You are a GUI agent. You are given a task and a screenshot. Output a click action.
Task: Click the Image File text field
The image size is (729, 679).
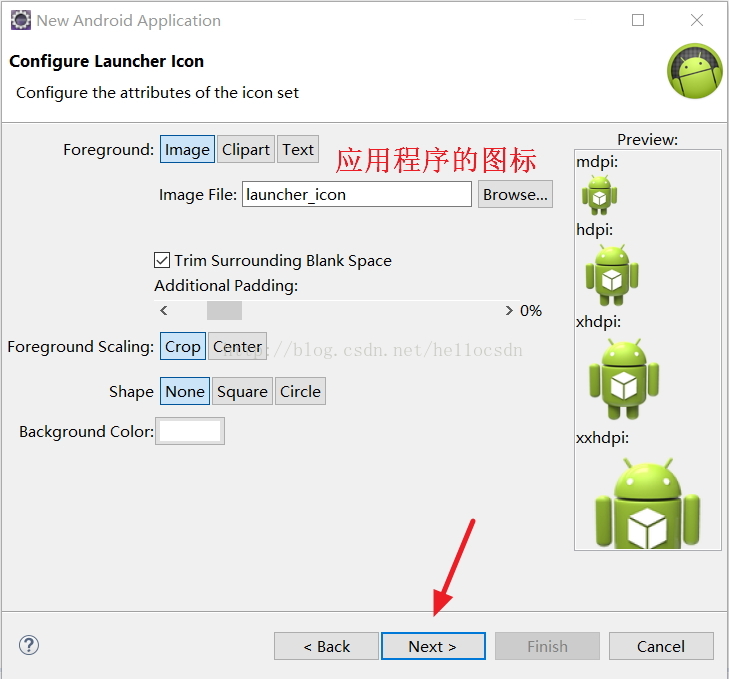[x=357, y=194]
